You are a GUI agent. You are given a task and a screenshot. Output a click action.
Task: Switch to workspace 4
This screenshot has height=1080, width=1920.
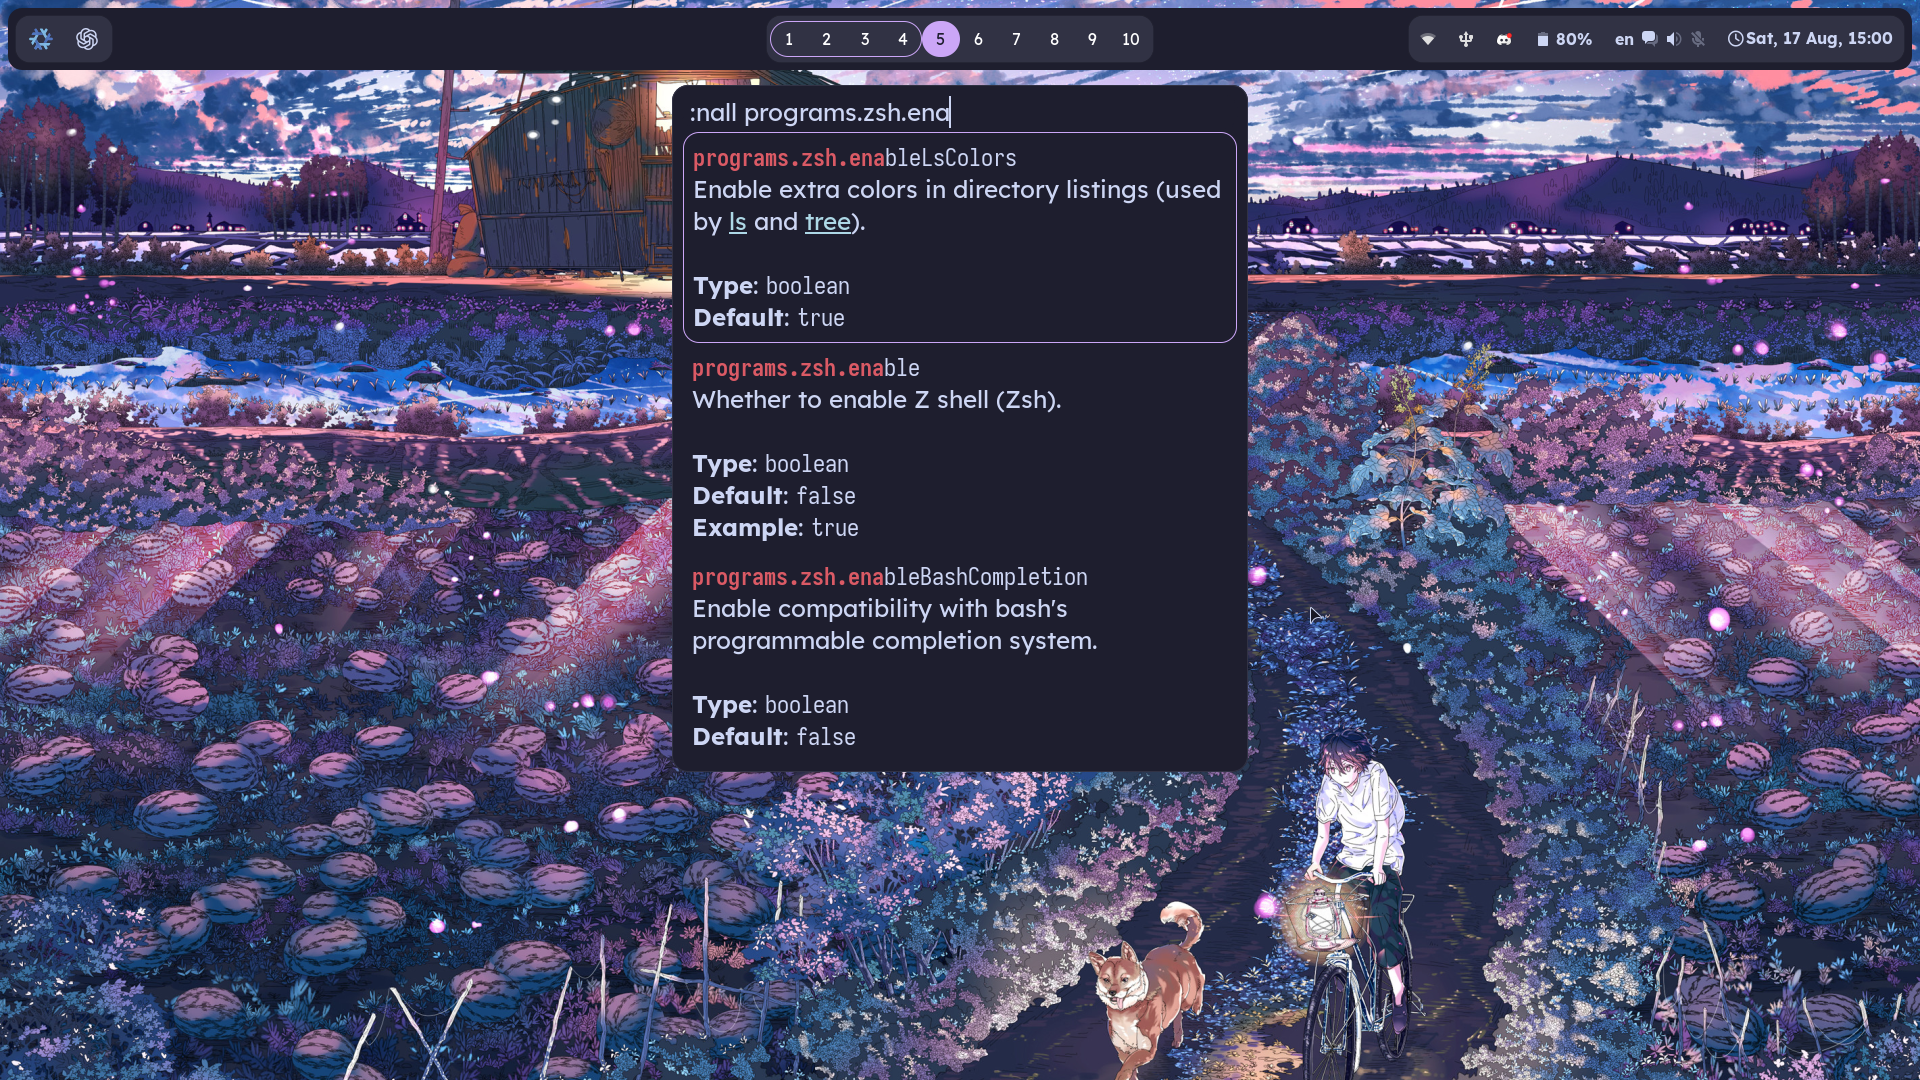(x=903, y=39)
